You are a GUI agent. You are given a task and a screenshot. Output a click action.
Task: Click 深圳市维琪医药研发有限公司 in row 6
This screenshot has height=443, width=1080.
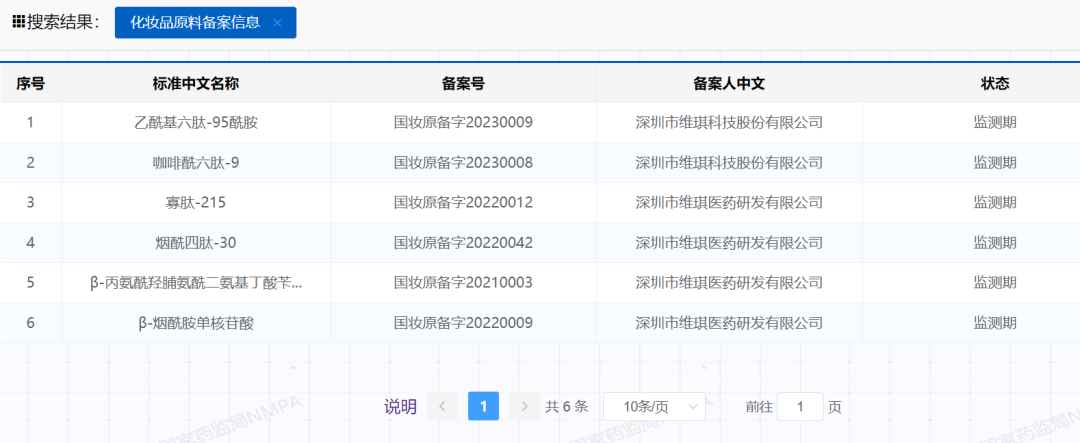729,322
